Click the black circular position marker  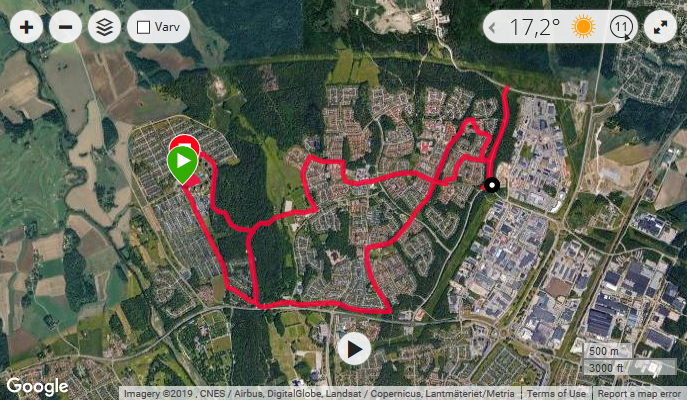pos(492,185)
